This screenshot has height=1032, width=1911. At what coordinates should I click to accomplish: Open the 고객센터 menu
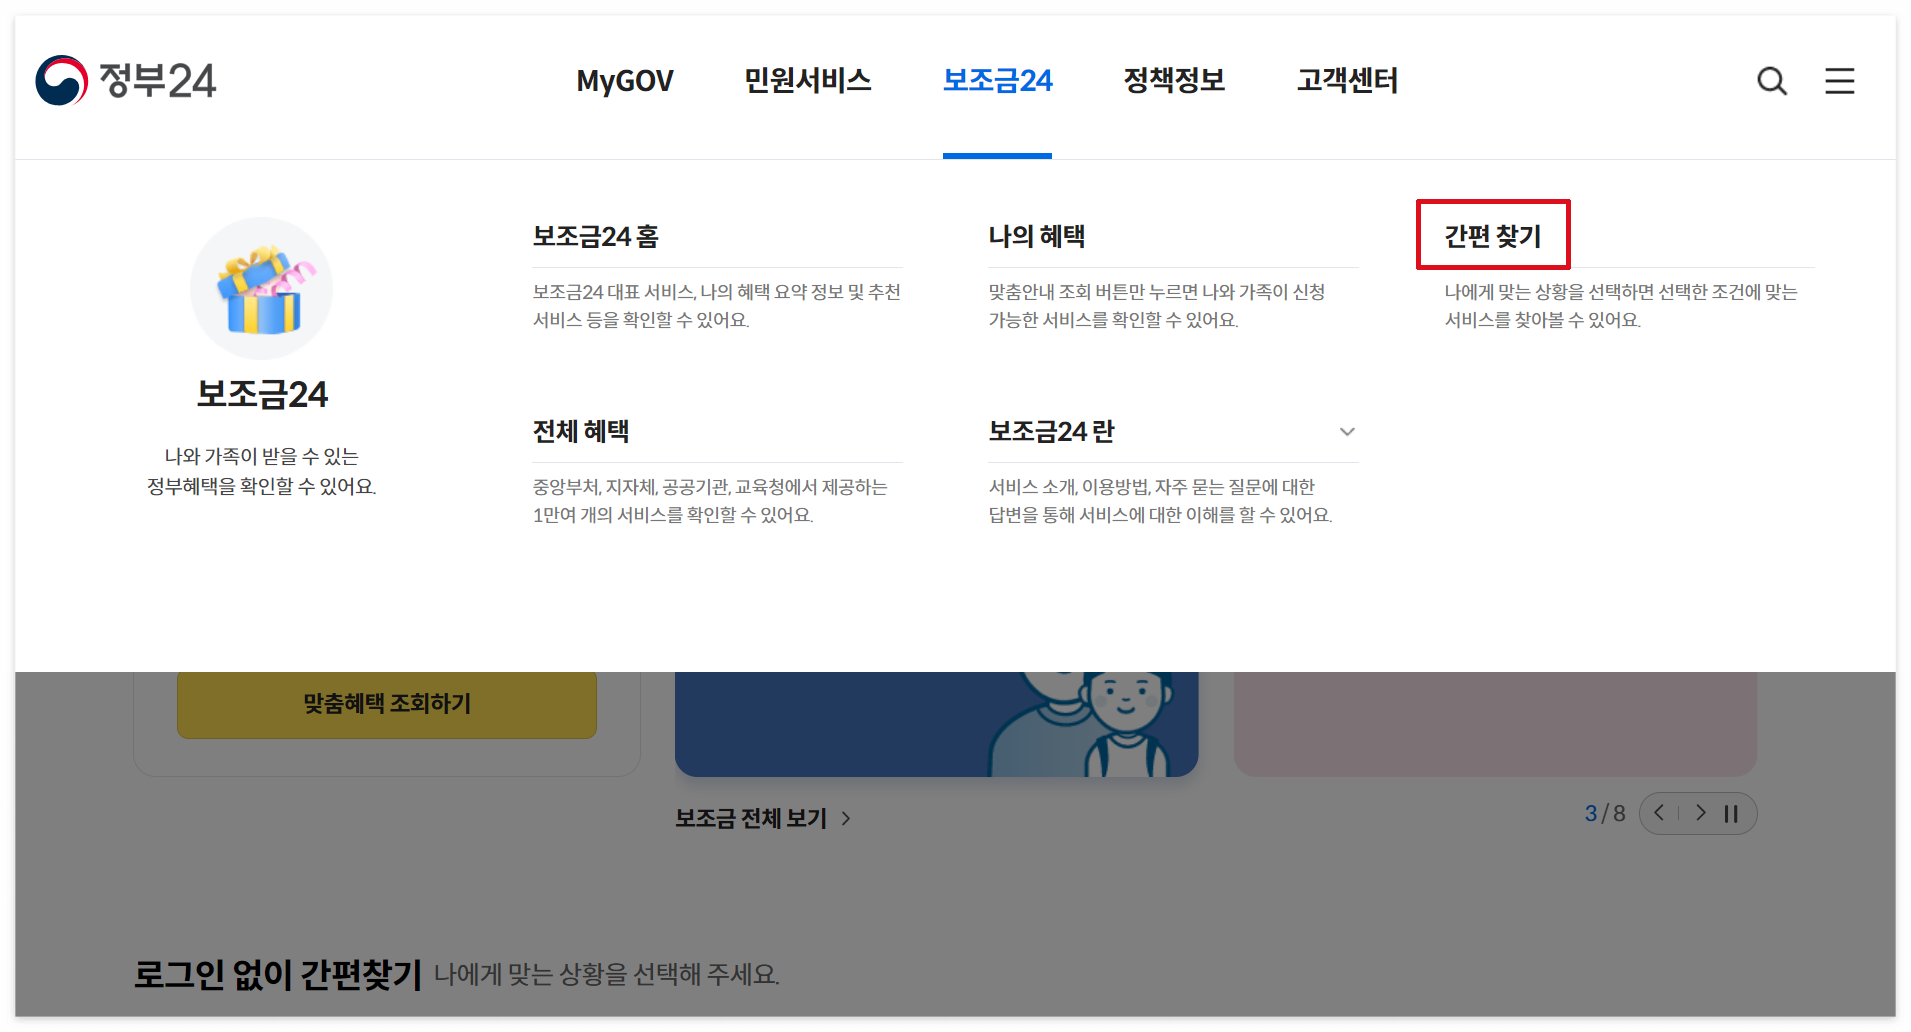pos(1348,81)
